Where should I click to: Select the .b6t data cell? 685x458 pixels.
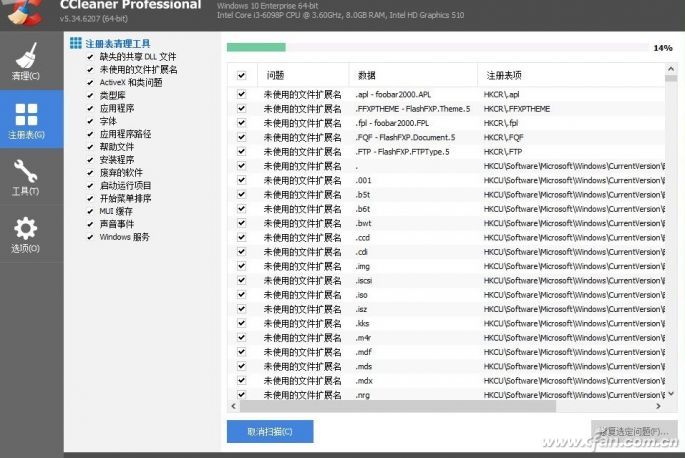pyautogui.click(x=363, y=209)
